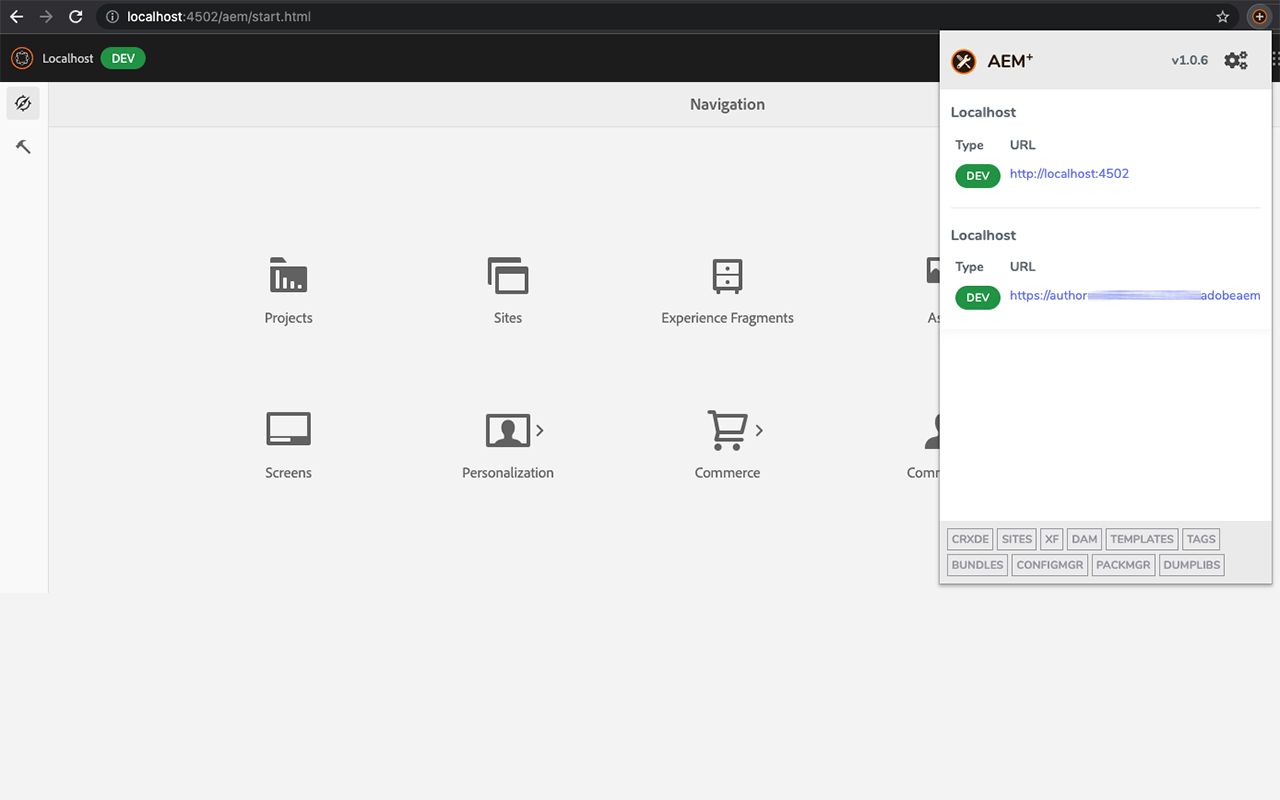The height and width of the screenshot is (800, 1280).
Task: Click the PACKMGR shortcut button
Action: click(1123, 565)
